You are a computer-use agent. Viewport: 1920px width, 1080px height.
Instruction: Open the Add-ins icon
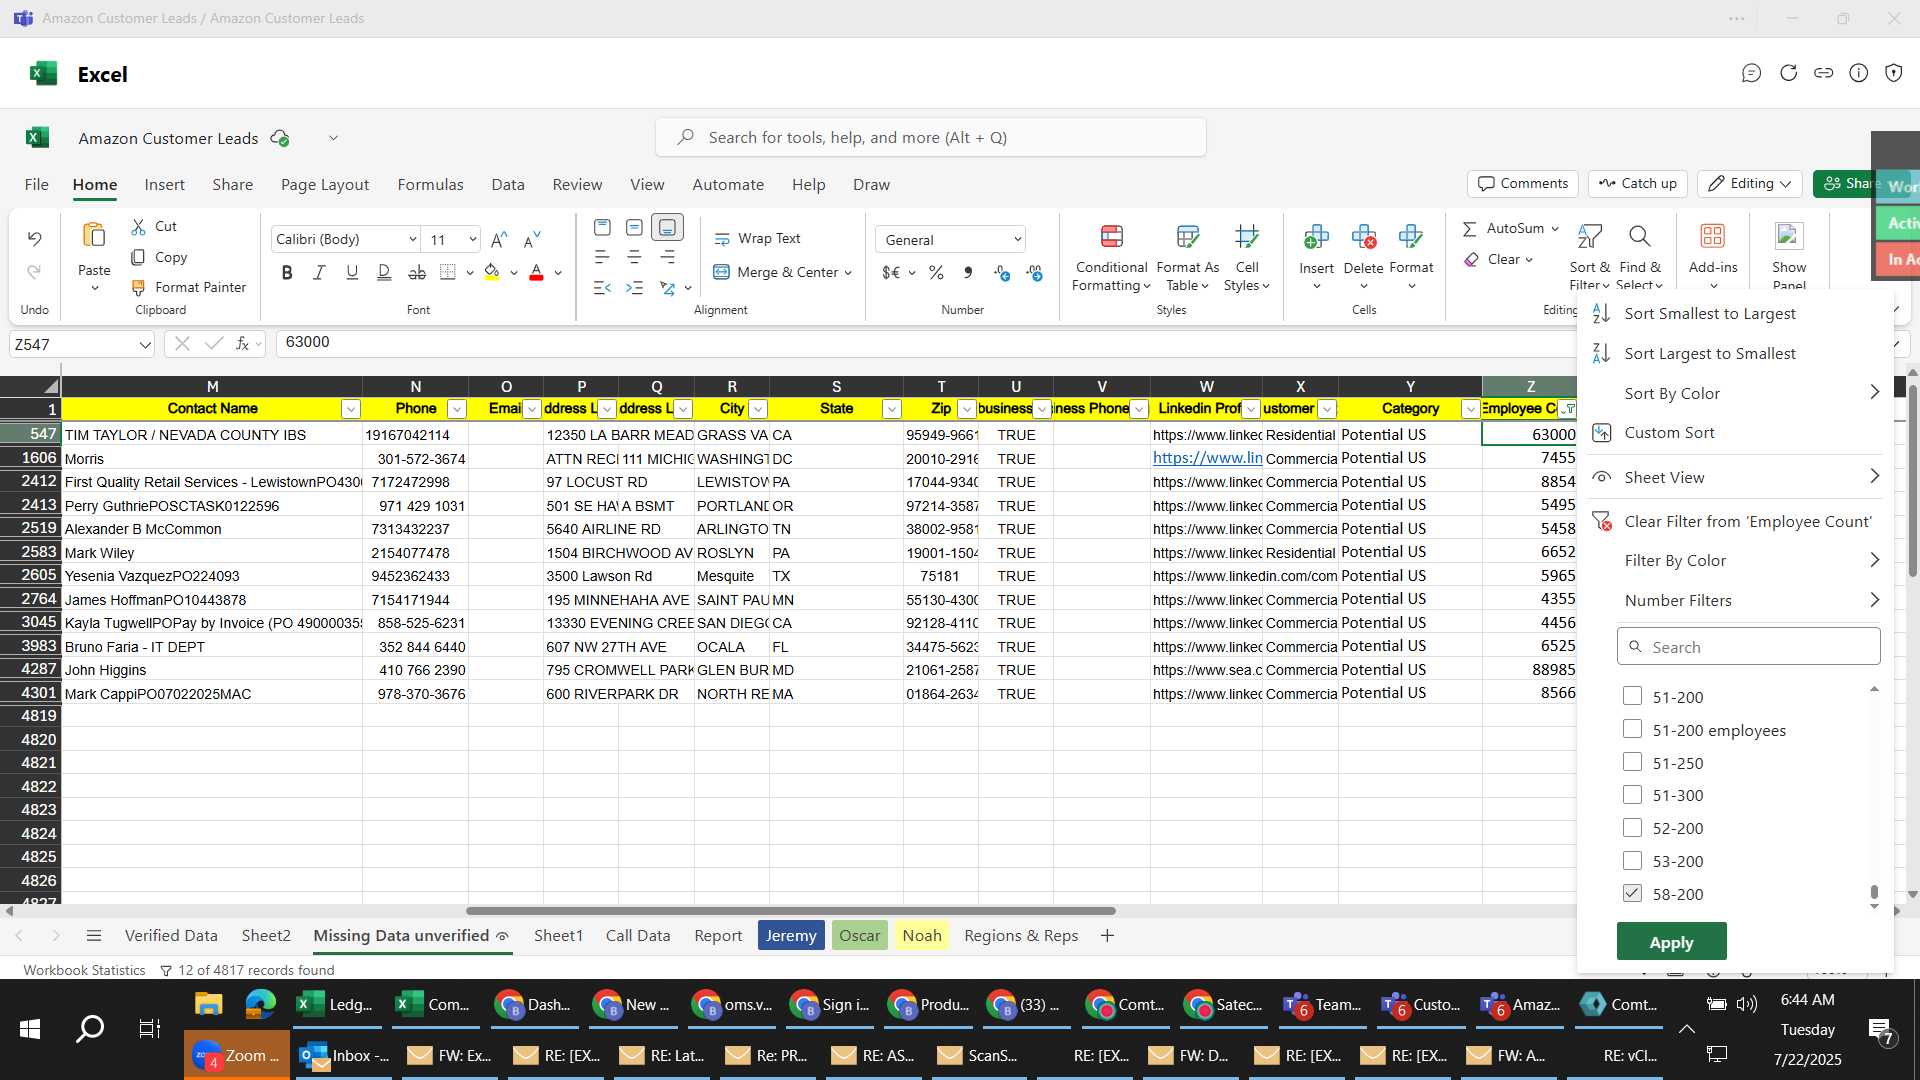[1712, 236]
